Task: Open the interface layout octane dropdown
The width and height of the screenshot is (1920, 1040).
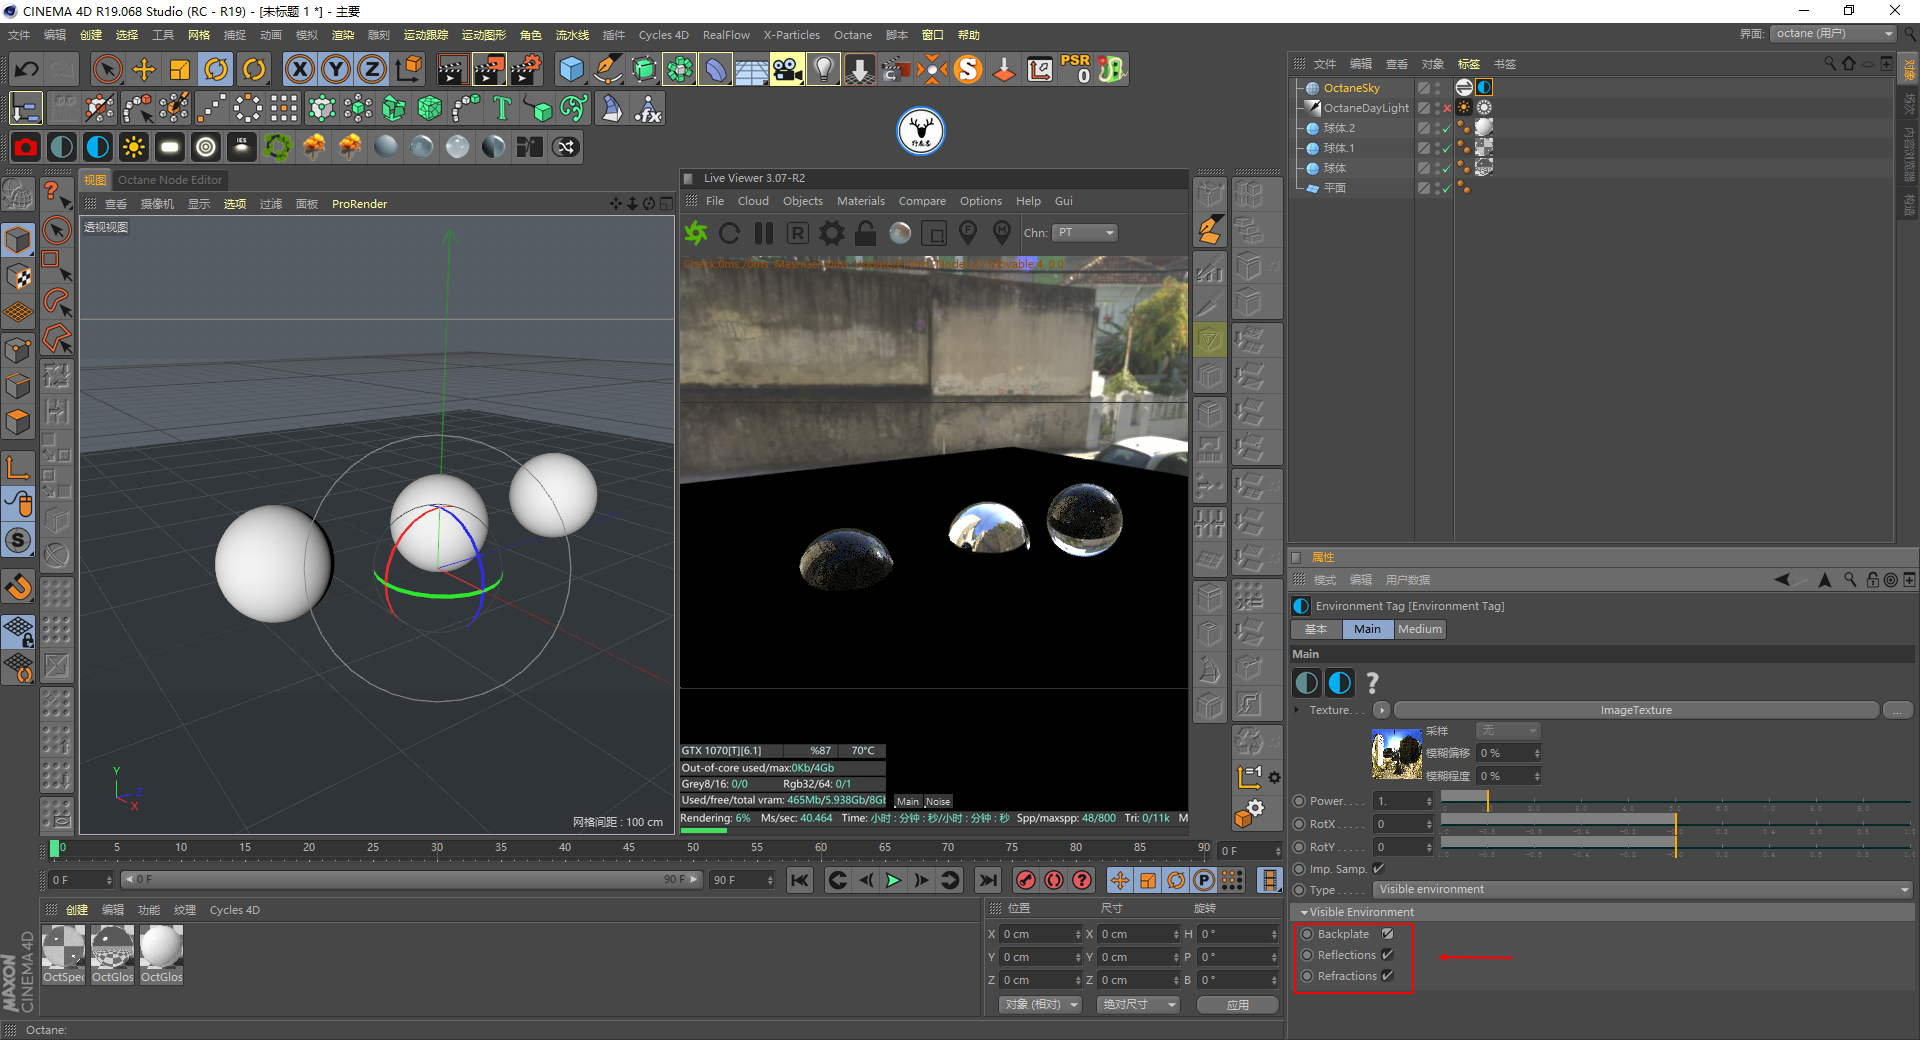Action: point(1833,34)
